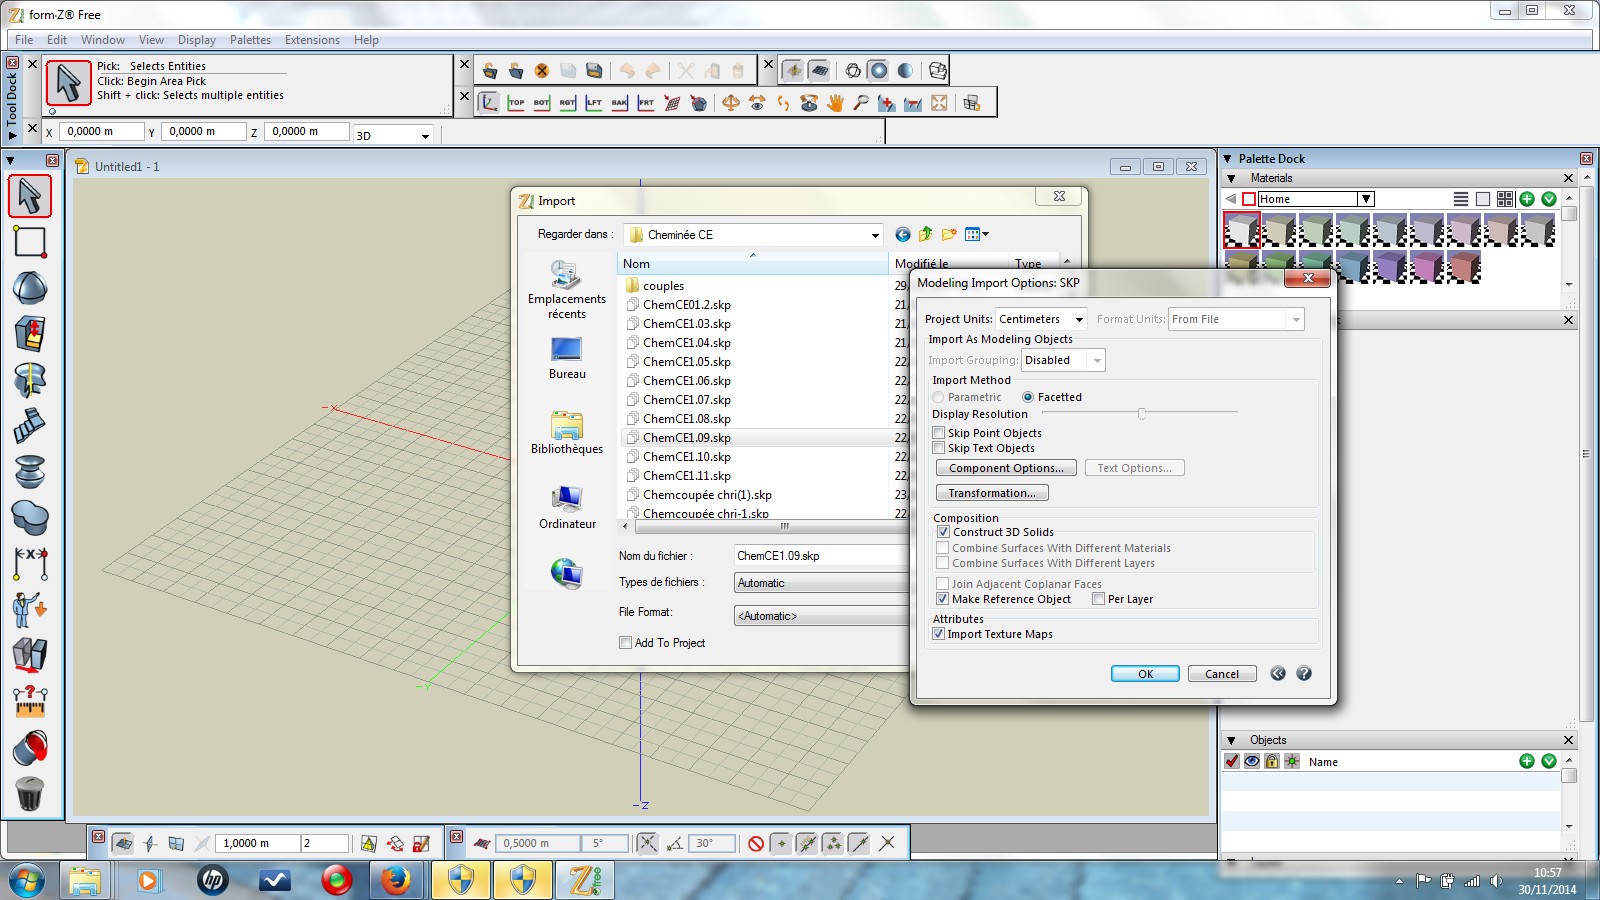Open the measure ruler tool with question marks
The height and width of the screenshot is (900, 1600).
click(30, 702)
